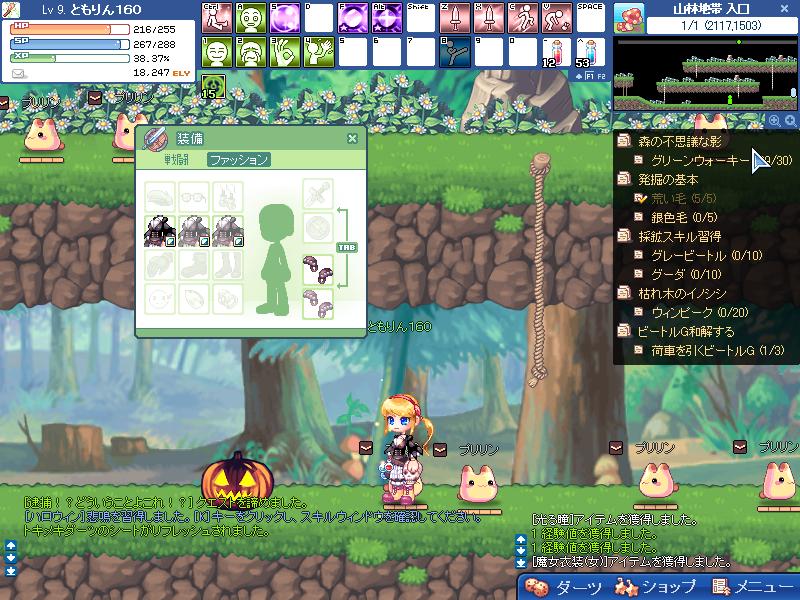The height and width of the screenshot is (600, 800).
Task: Select the earrings slot in the 装備 window
Action: click(228, 197)
